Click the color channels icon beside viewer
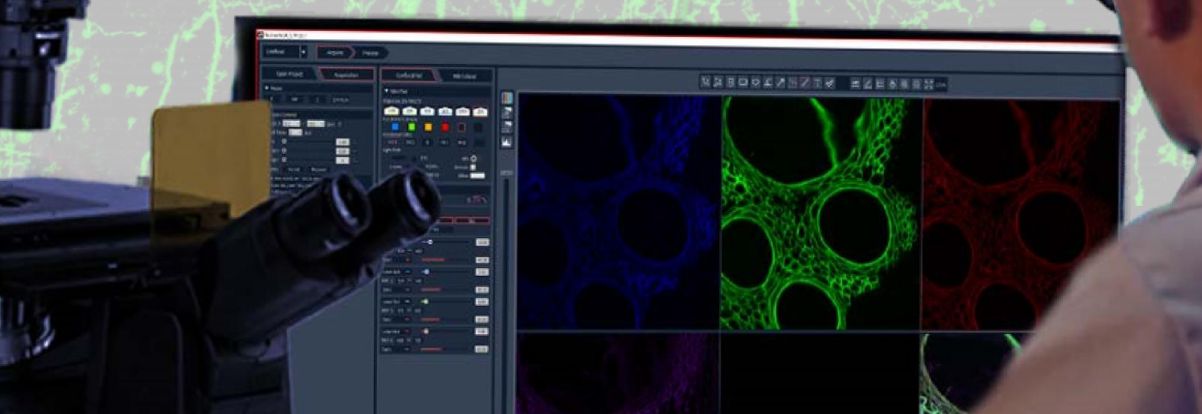 point(507,98)
